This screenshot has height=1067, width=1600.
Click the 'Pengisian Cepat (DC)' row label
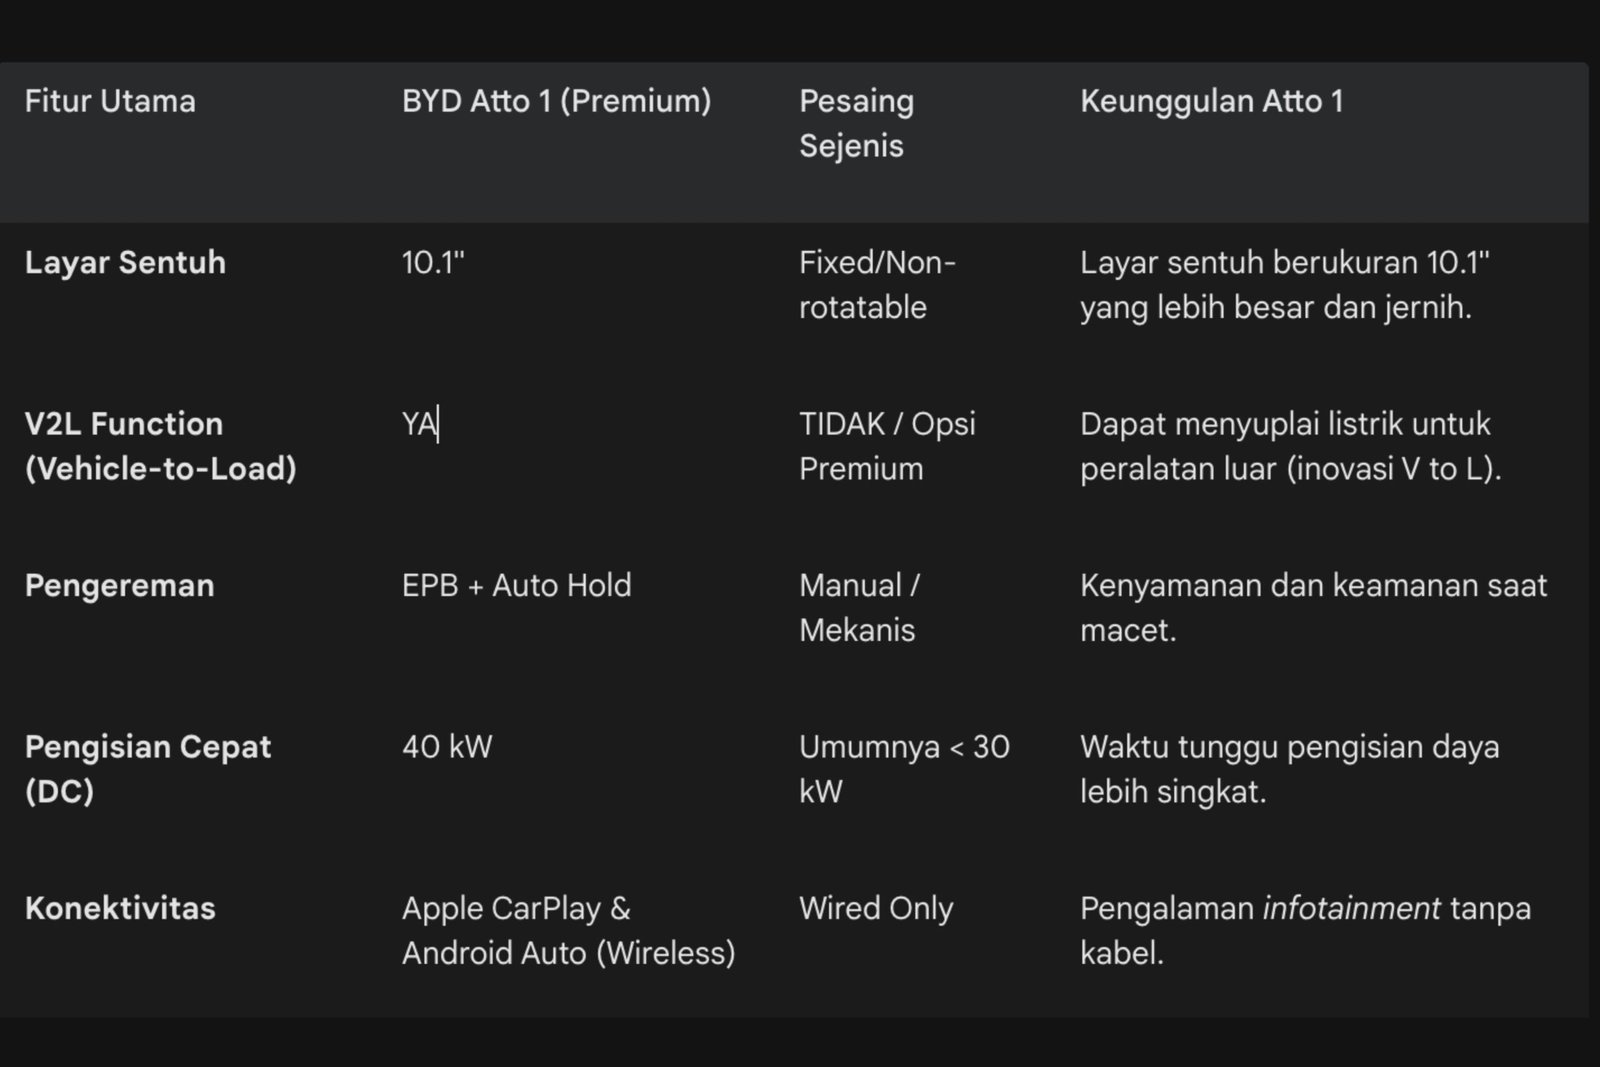tap(147, 768)
